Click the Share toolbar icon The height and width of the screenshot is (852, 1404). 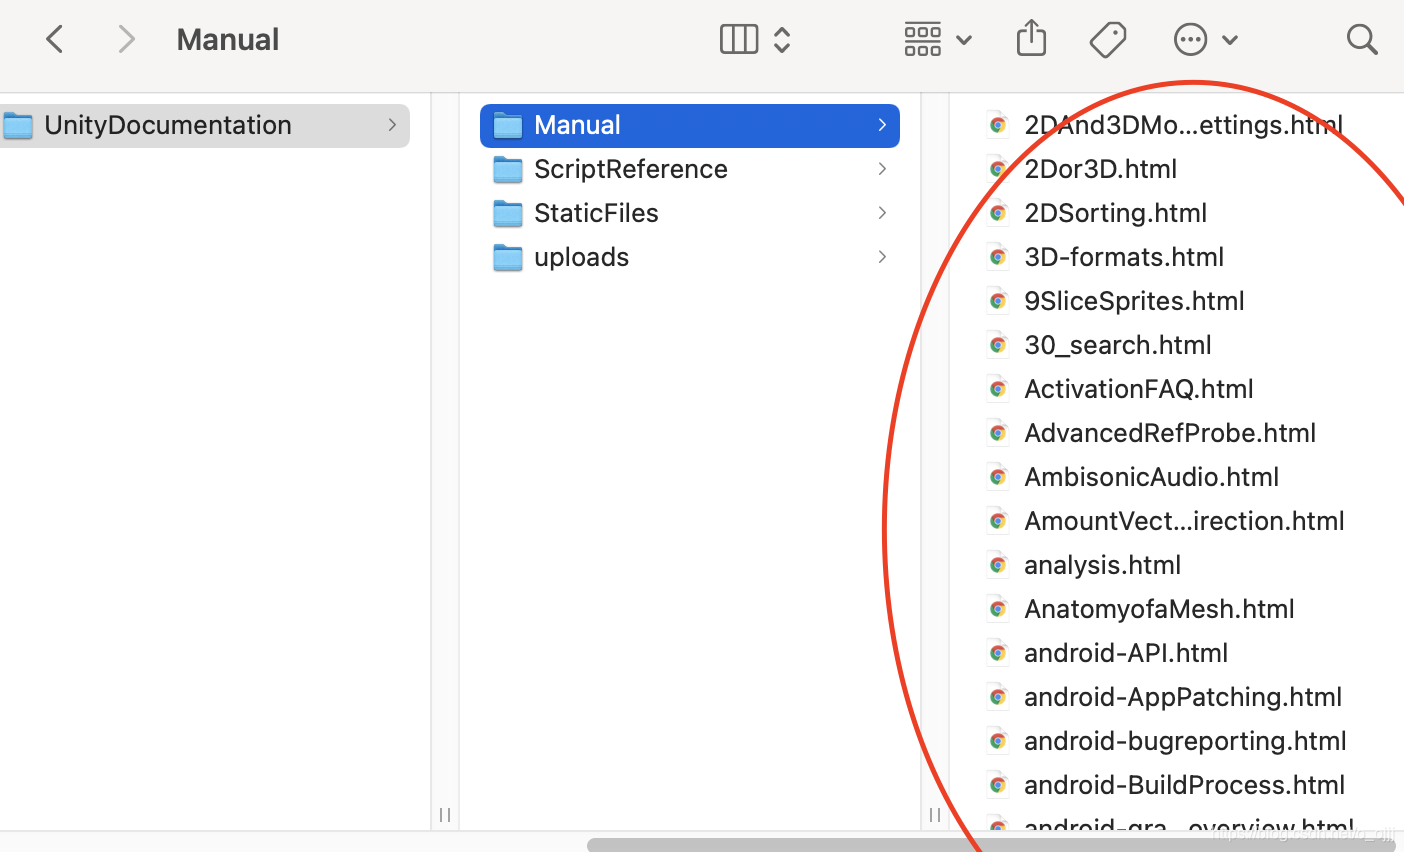(1031, 38)
